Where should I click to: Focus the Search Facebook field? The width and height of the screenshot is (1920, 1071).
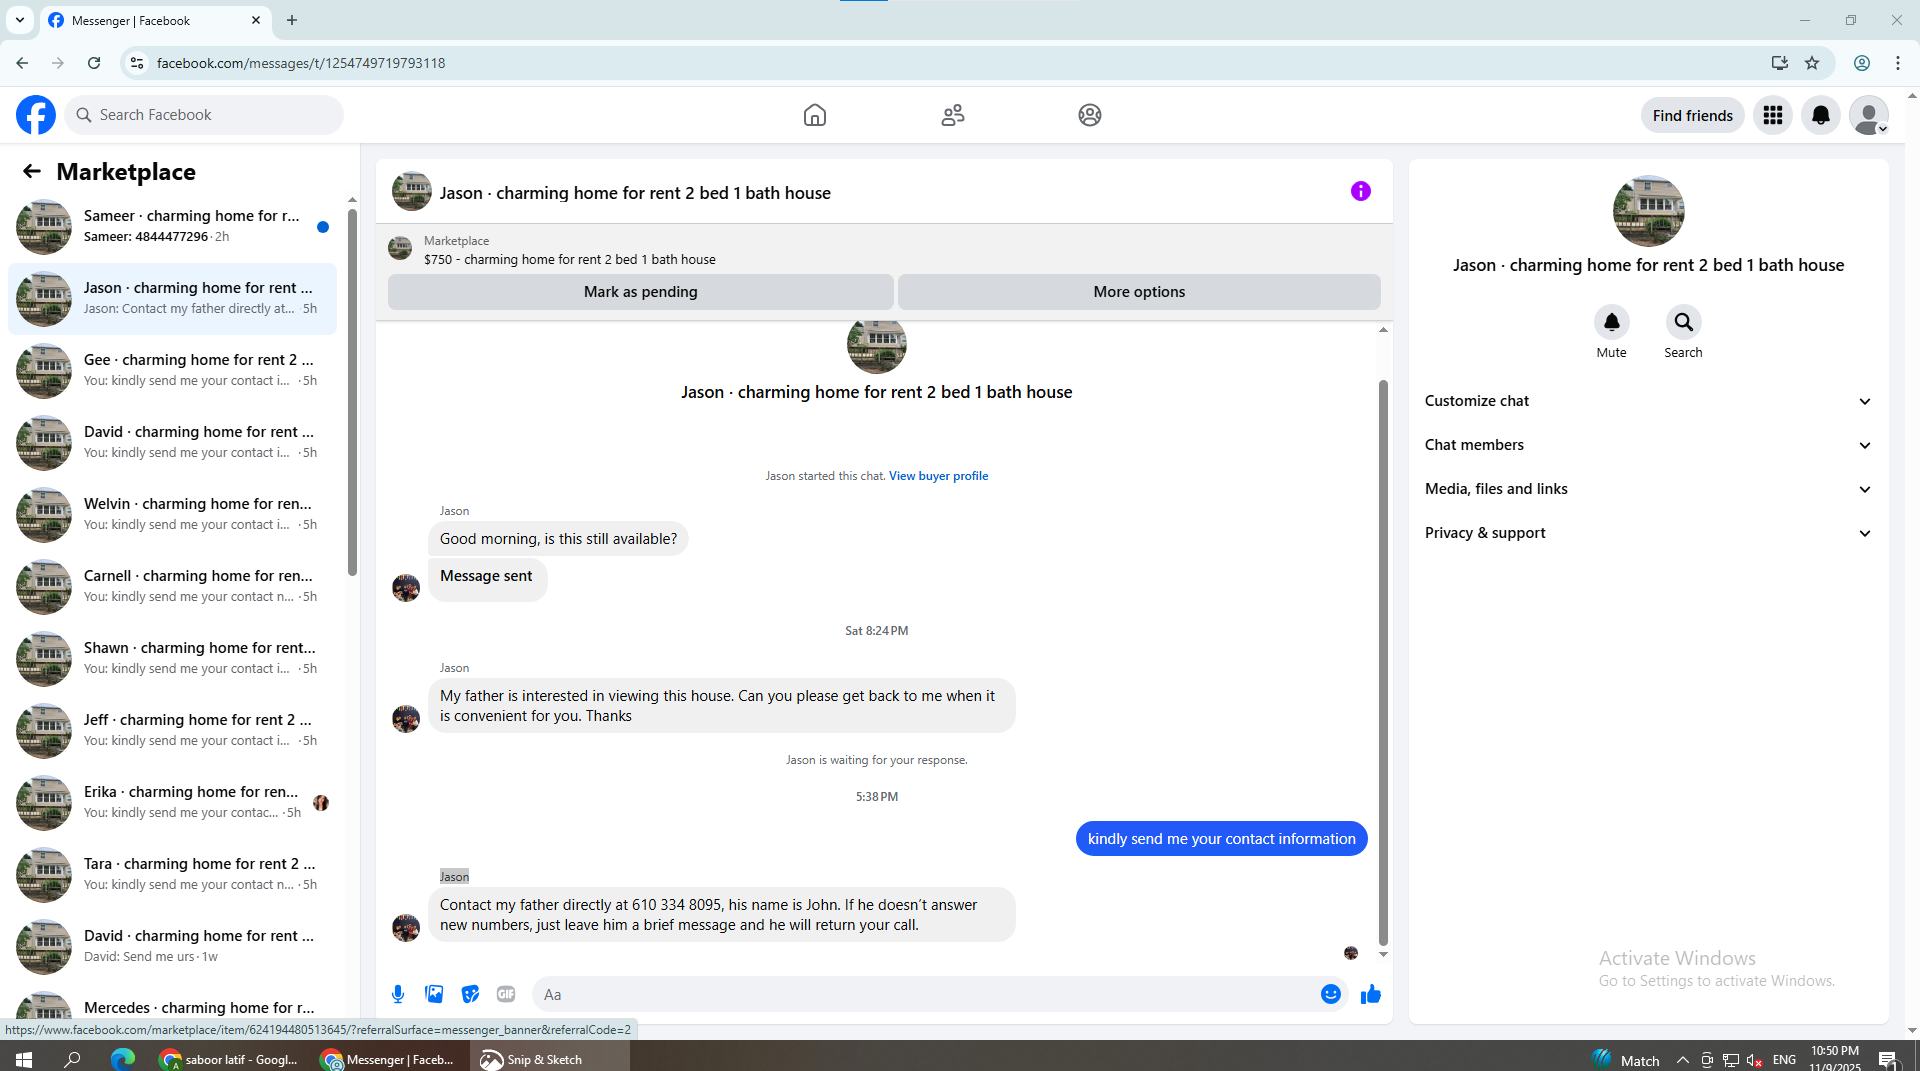pyautogui.click(x=204, y=115)
